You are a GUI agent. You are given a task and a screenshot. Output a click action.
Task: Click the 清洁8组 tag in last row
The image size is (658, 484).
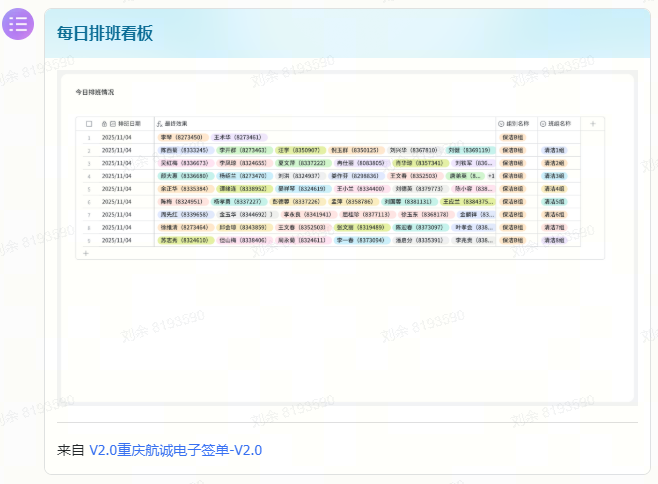tap(554, 241)
